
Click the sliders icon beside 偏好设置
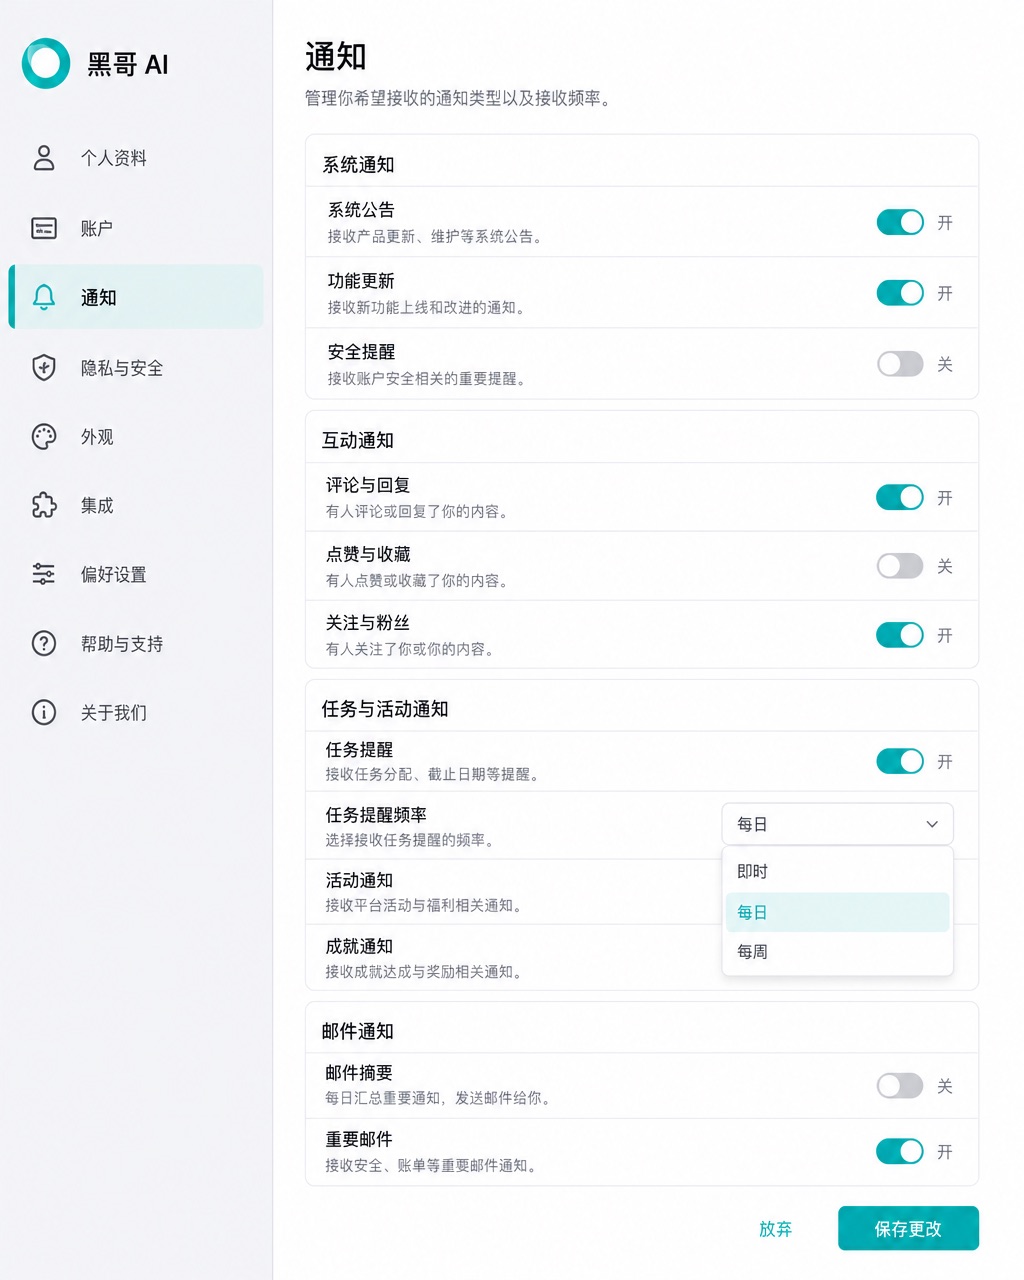44,574
